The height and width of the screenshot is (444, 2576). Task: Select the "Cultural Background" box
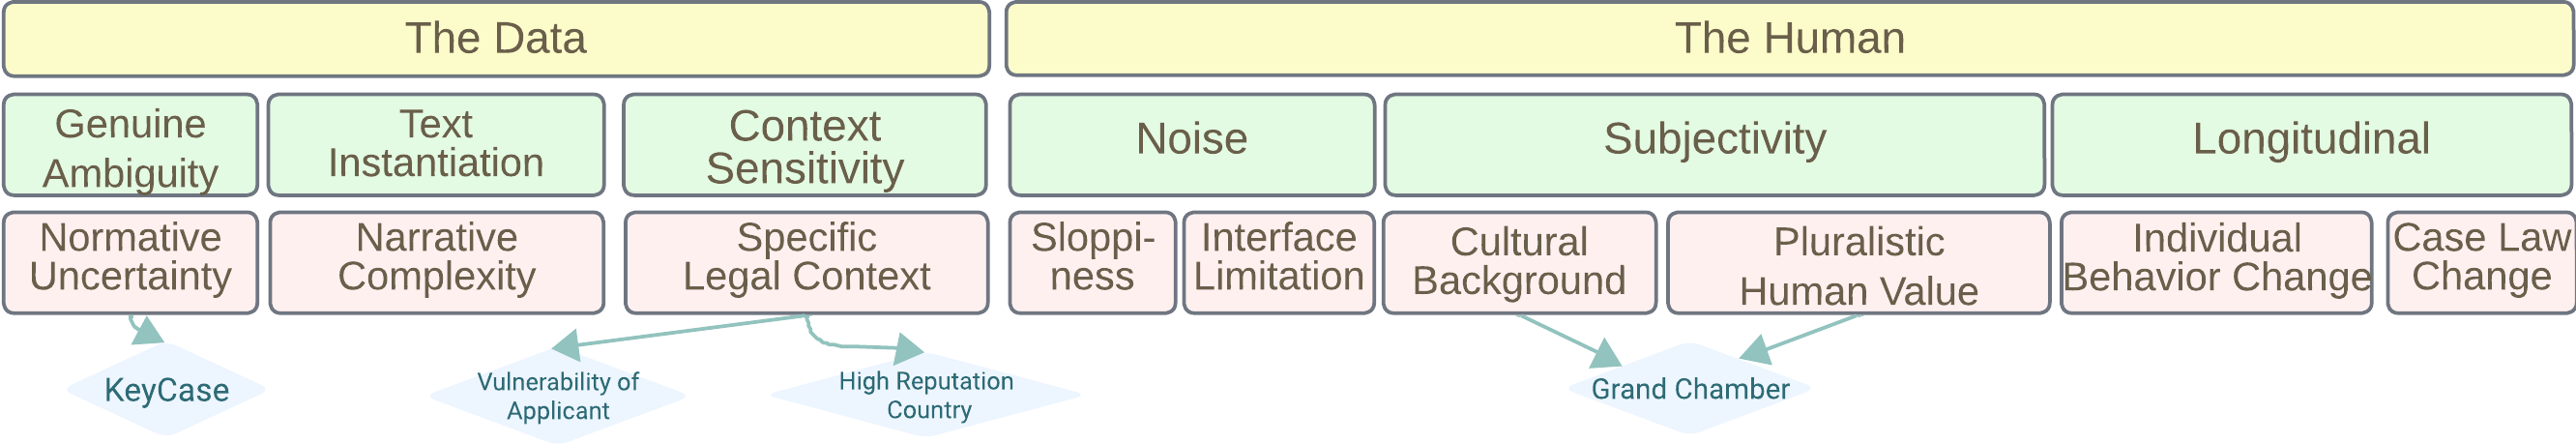click(x=1519, y=262)
